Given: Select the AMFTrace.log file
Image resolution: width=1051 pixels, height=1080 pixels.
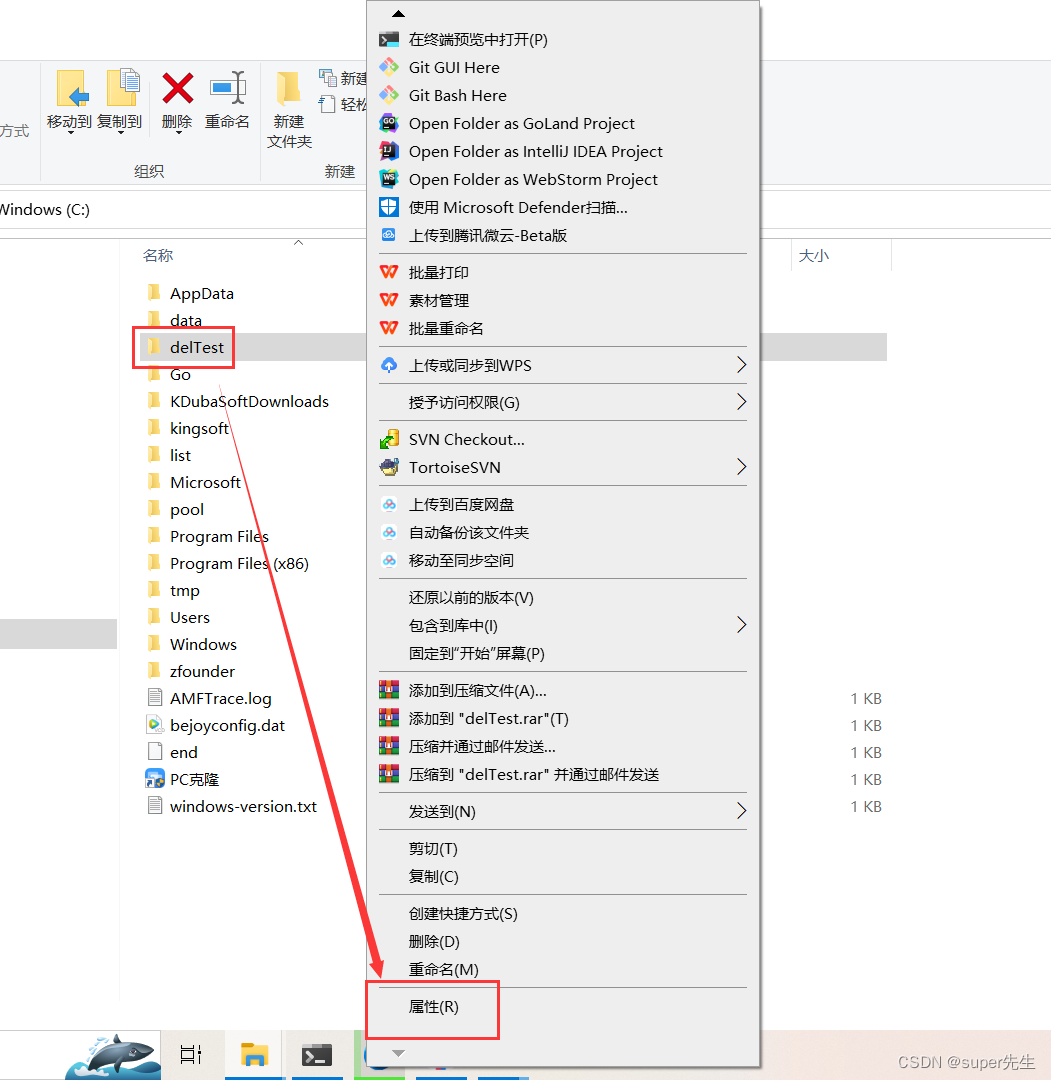Looking at the screenshot, I should (220, 698).
